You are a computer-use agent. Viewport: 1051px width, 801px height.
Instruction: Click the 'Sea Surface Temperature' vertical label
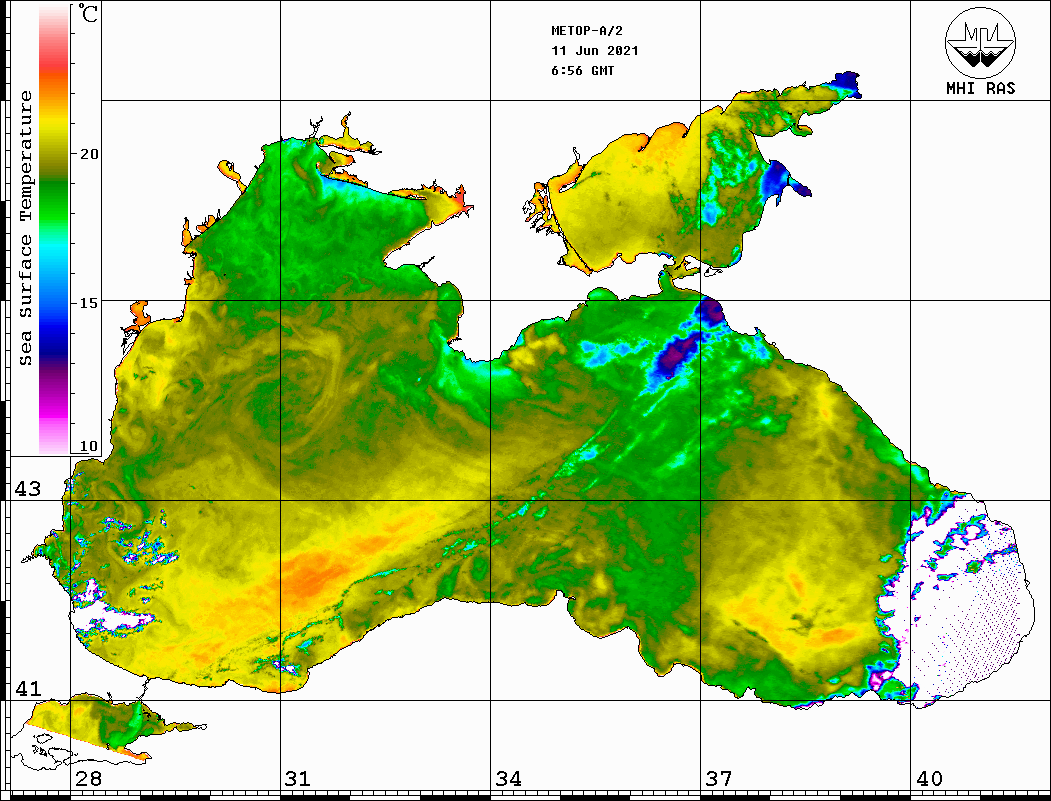[26, 229]
